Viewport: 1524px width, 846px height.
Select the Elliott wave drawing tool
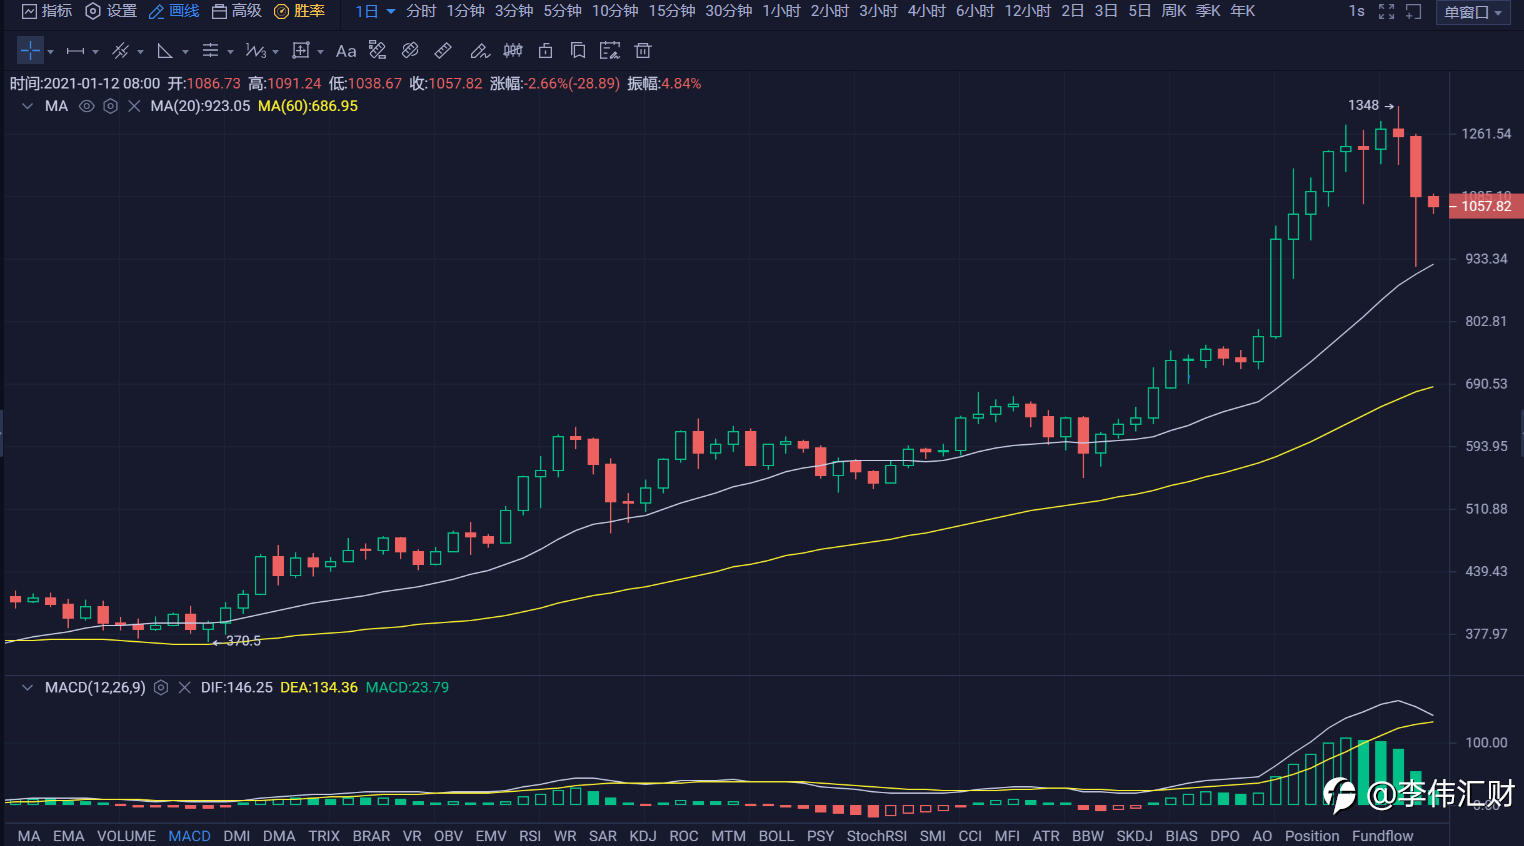click(256, 51)
